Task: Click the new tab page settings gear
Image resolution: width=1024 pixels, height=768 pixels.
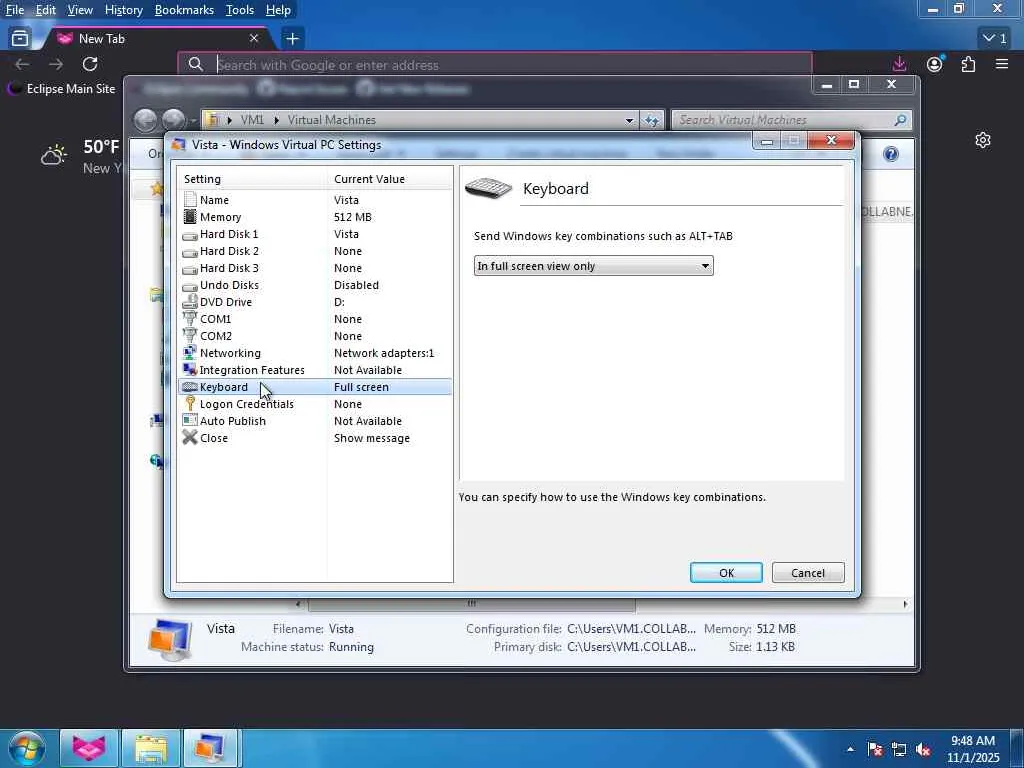Action: (x=983, y=140)
